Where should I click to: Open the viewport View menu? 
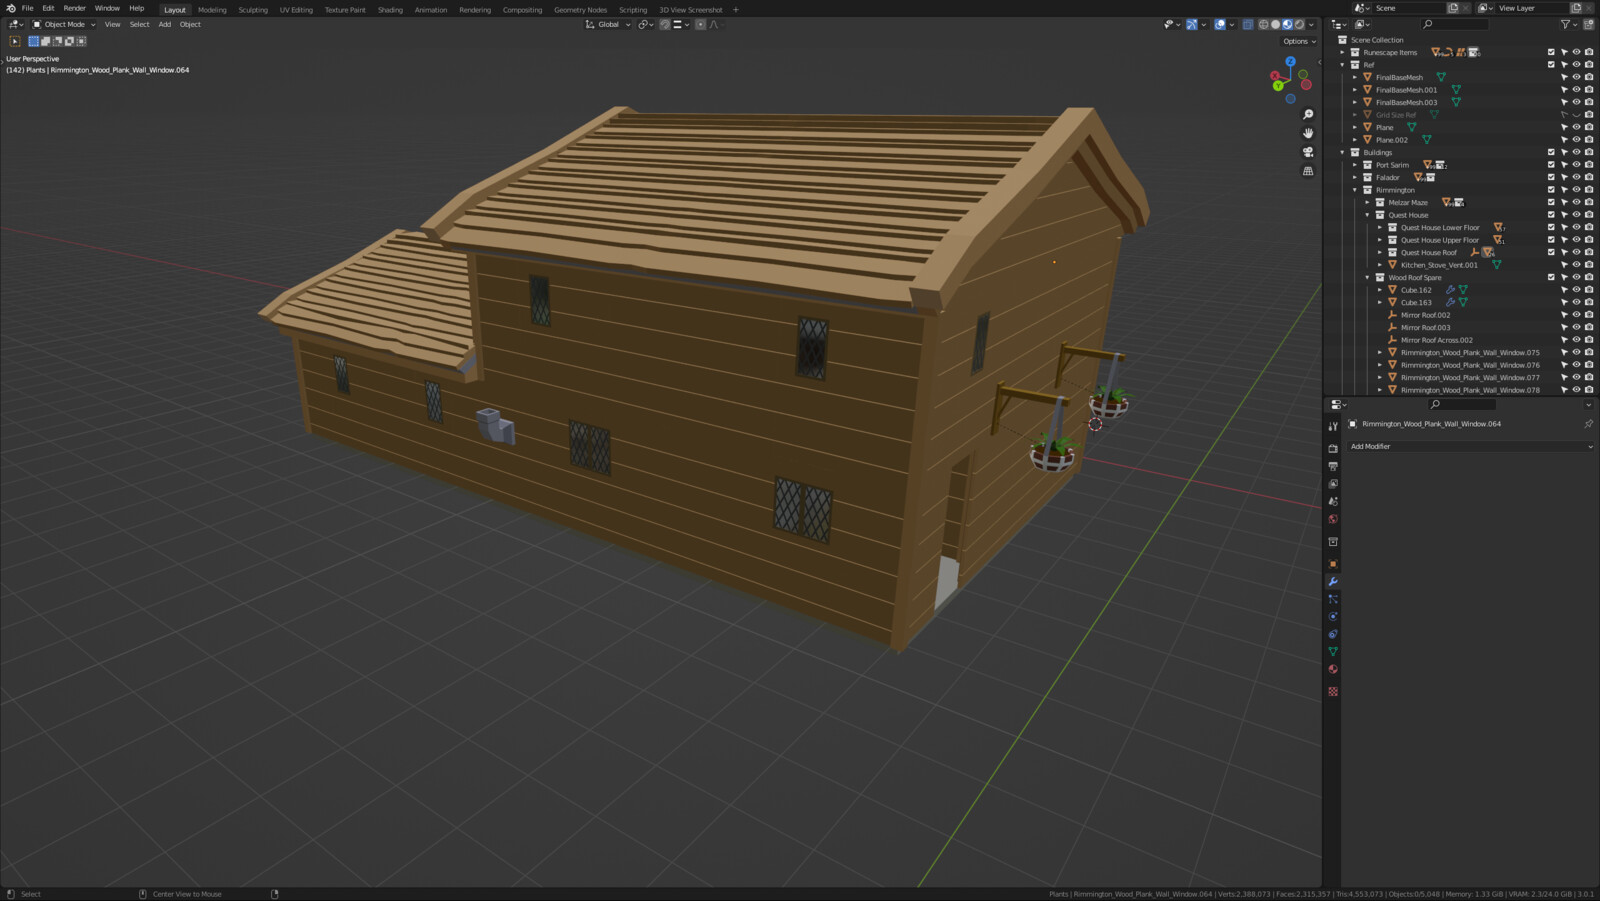112,24
